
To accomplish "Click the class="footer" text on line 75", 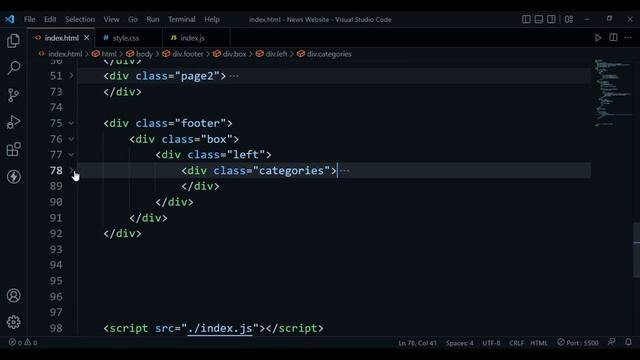I will point(181,123).
